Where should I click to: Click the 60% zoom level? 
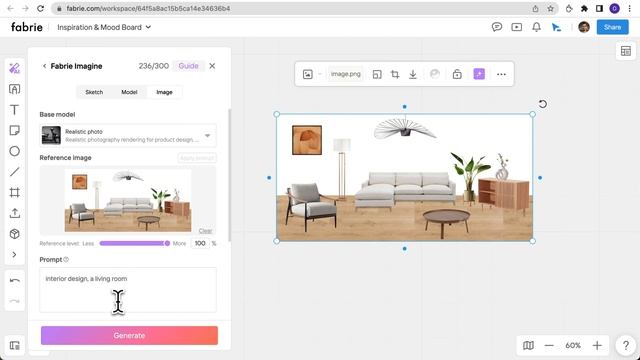(573, 346)
